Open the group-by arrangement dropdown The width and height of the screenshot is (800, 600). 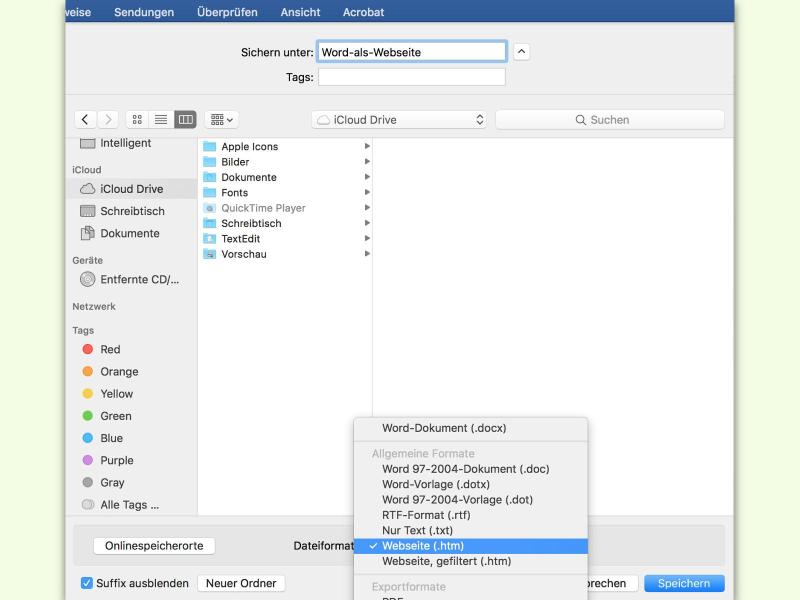[222, 120]
